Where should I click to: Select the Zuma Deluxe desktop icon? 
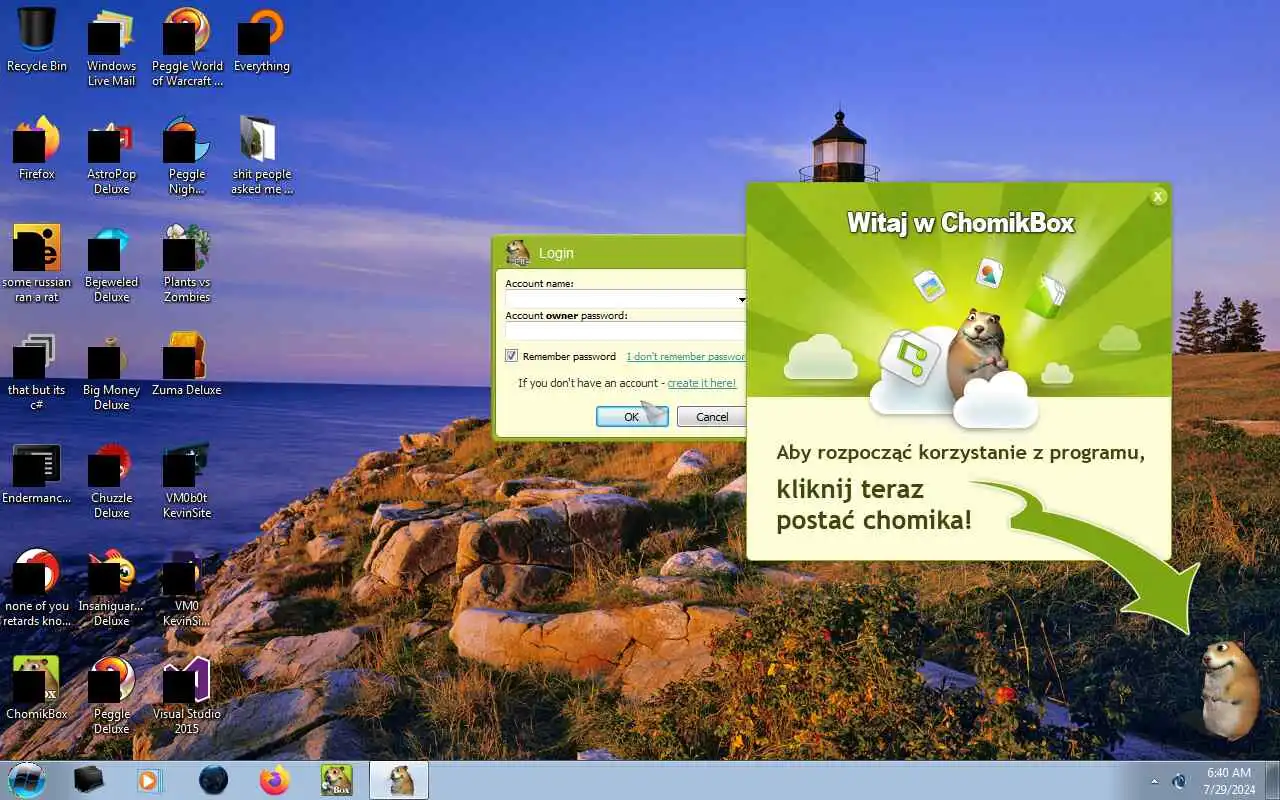pyautogui.click(x=187, y=364)
